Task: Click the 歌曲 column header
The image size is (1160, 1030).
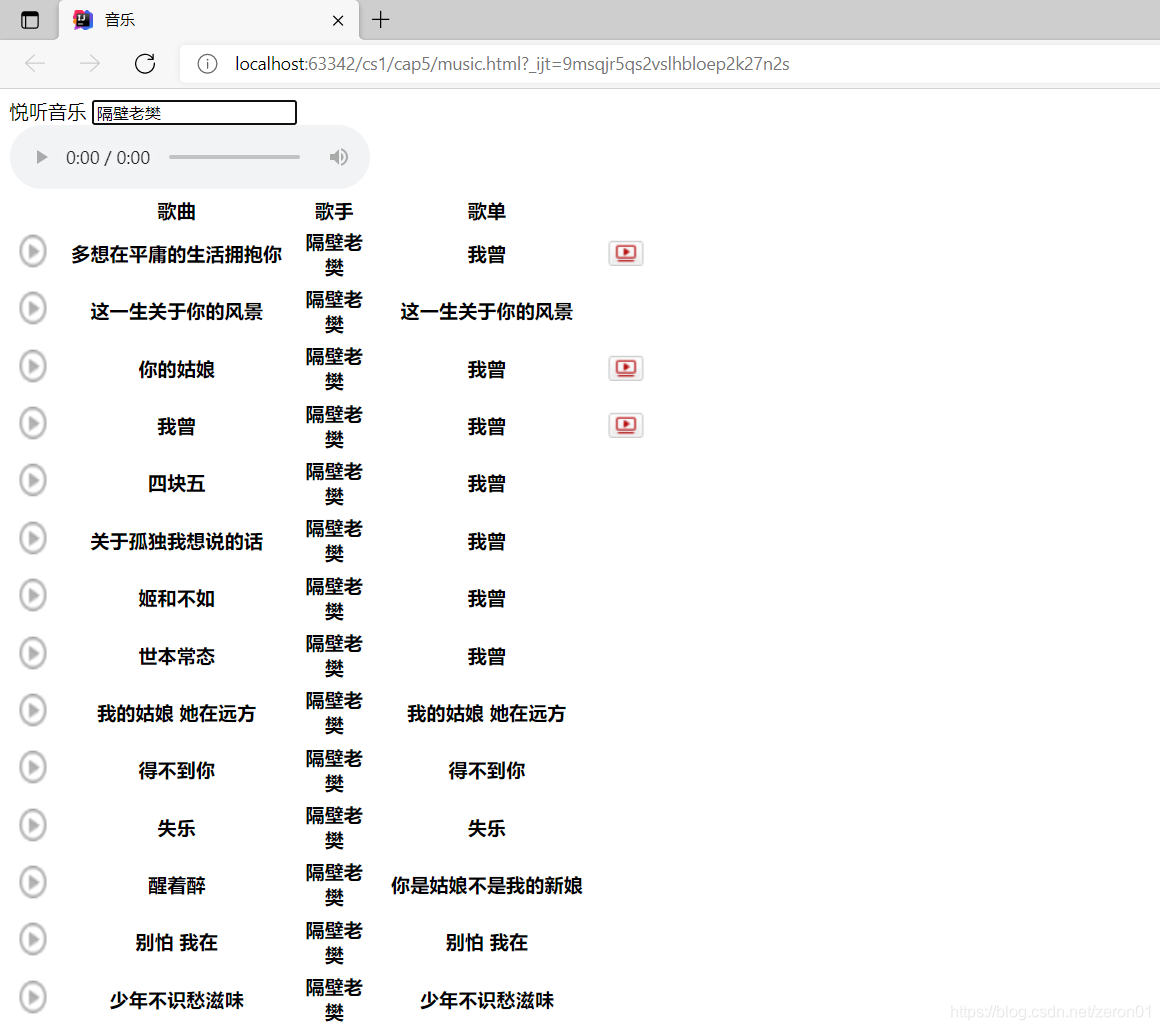Action: pyautogui.click(x=176, y=211)
